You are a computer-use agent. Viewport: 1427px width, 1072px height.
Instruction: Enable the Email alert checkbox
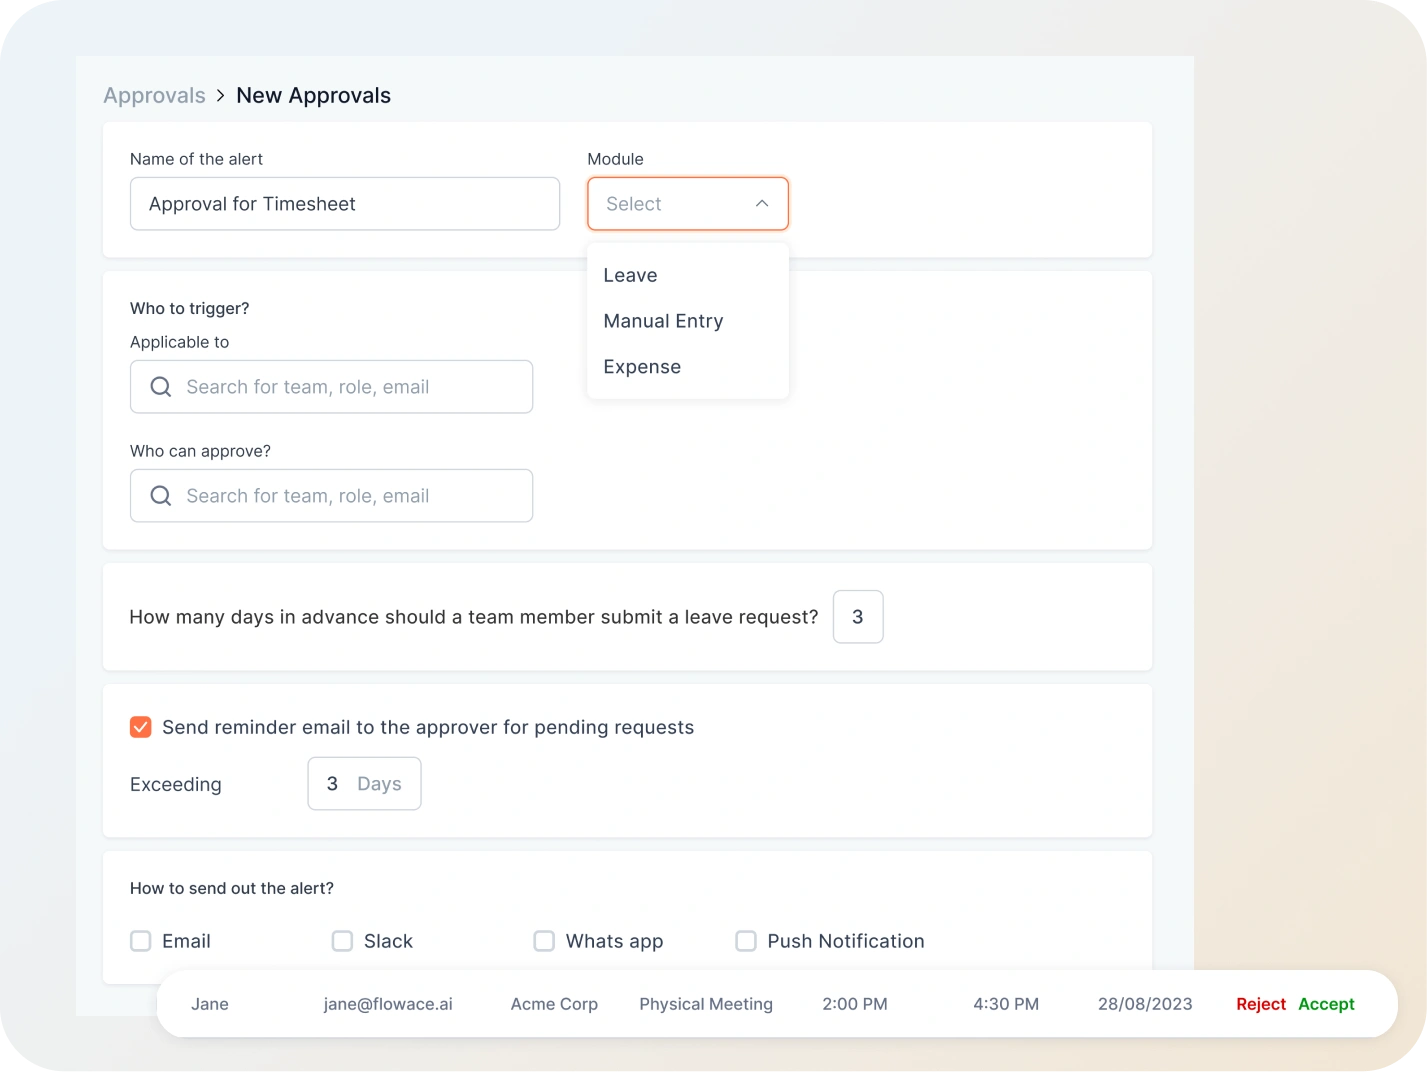[141, 941]
